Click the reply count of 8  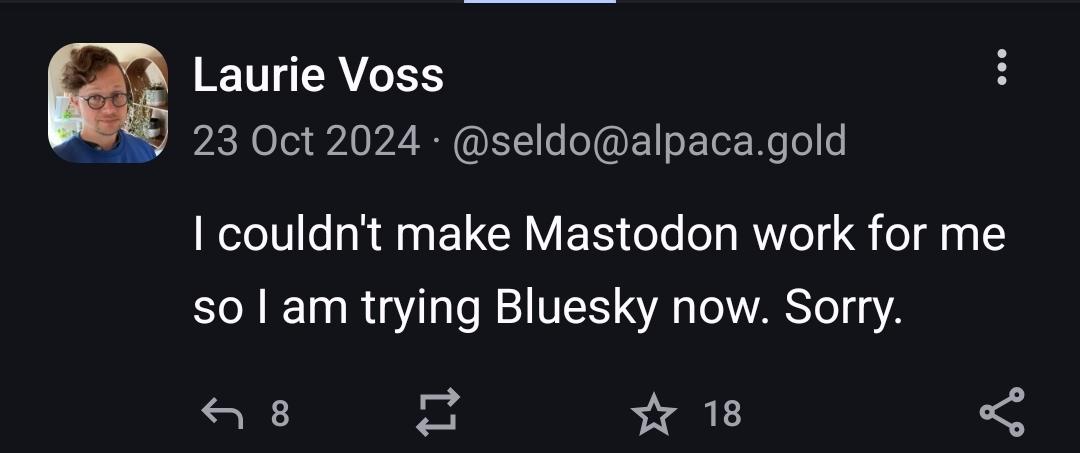click(x=281, y=412)
